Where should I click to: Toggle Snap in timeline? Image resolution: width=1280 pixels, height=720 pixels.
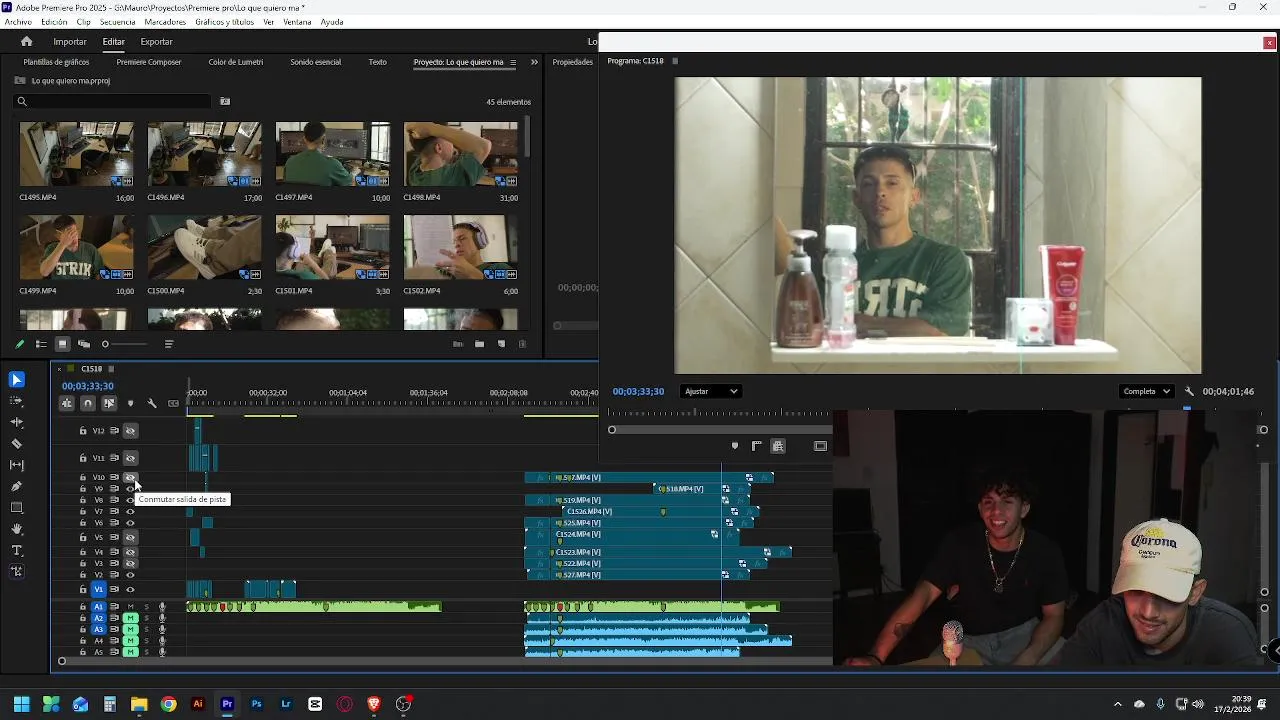tap(88, 404)
